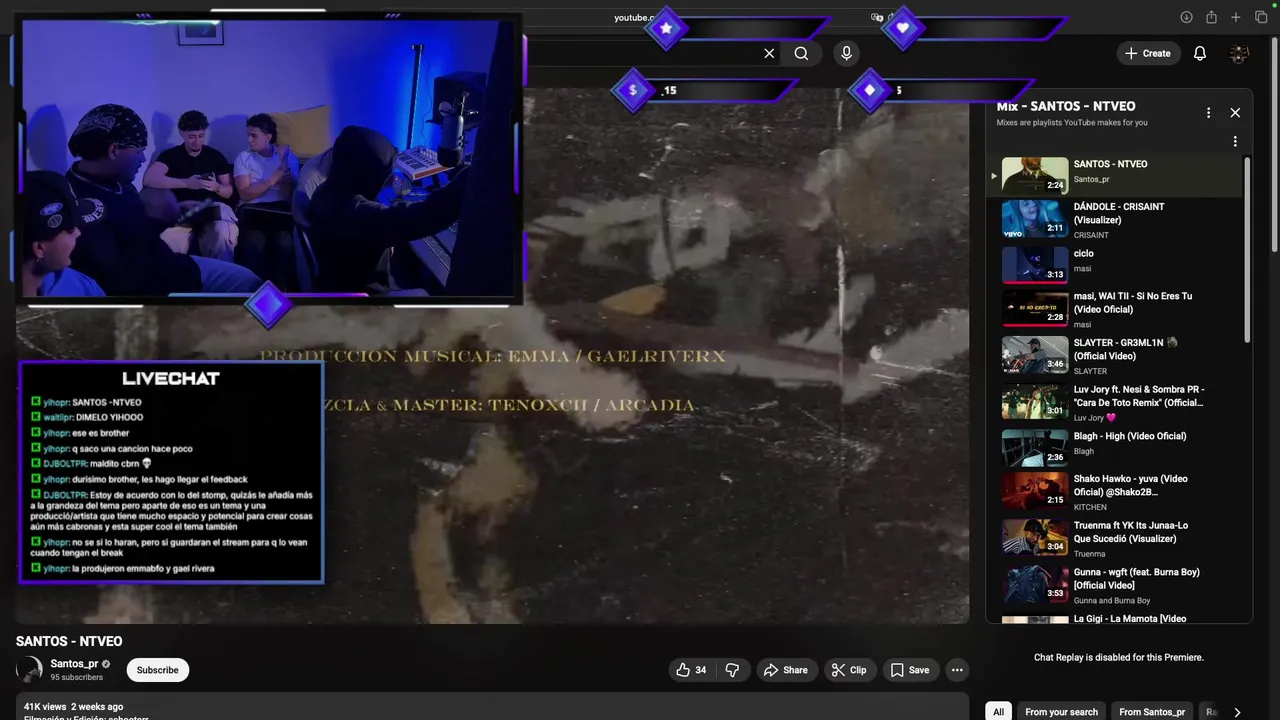Open 'masi, WAI TII - Si No Eres Tu' title

[x=1133, y=303]
